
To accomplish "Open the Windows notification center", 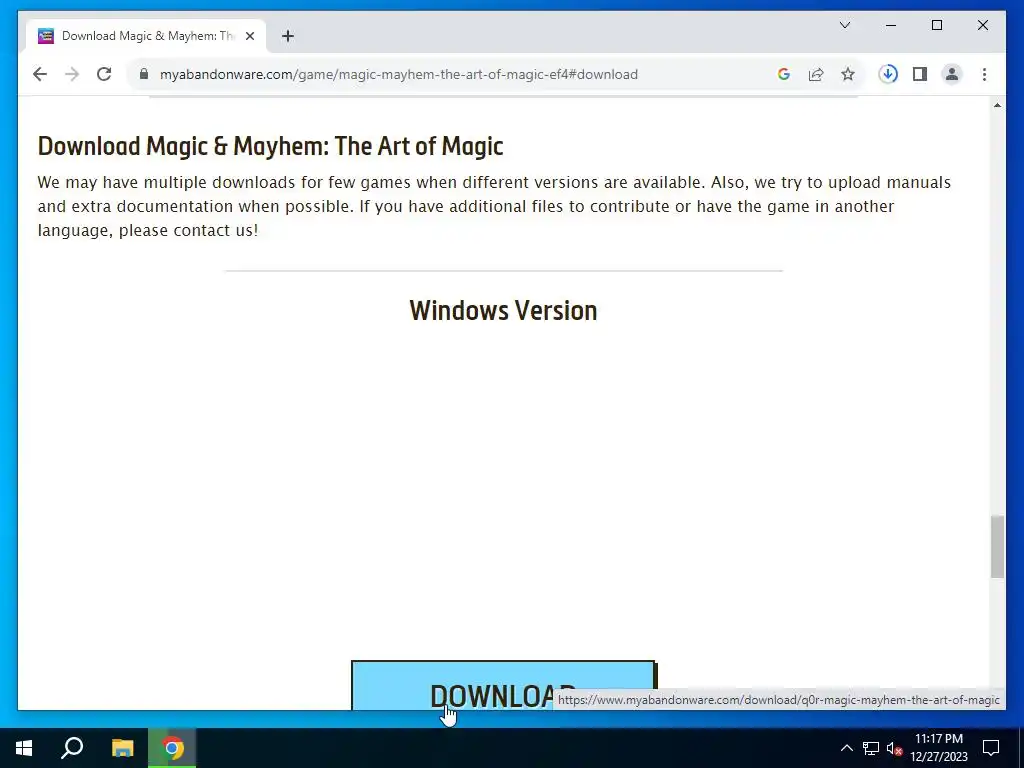I will (x=991, y=748).
